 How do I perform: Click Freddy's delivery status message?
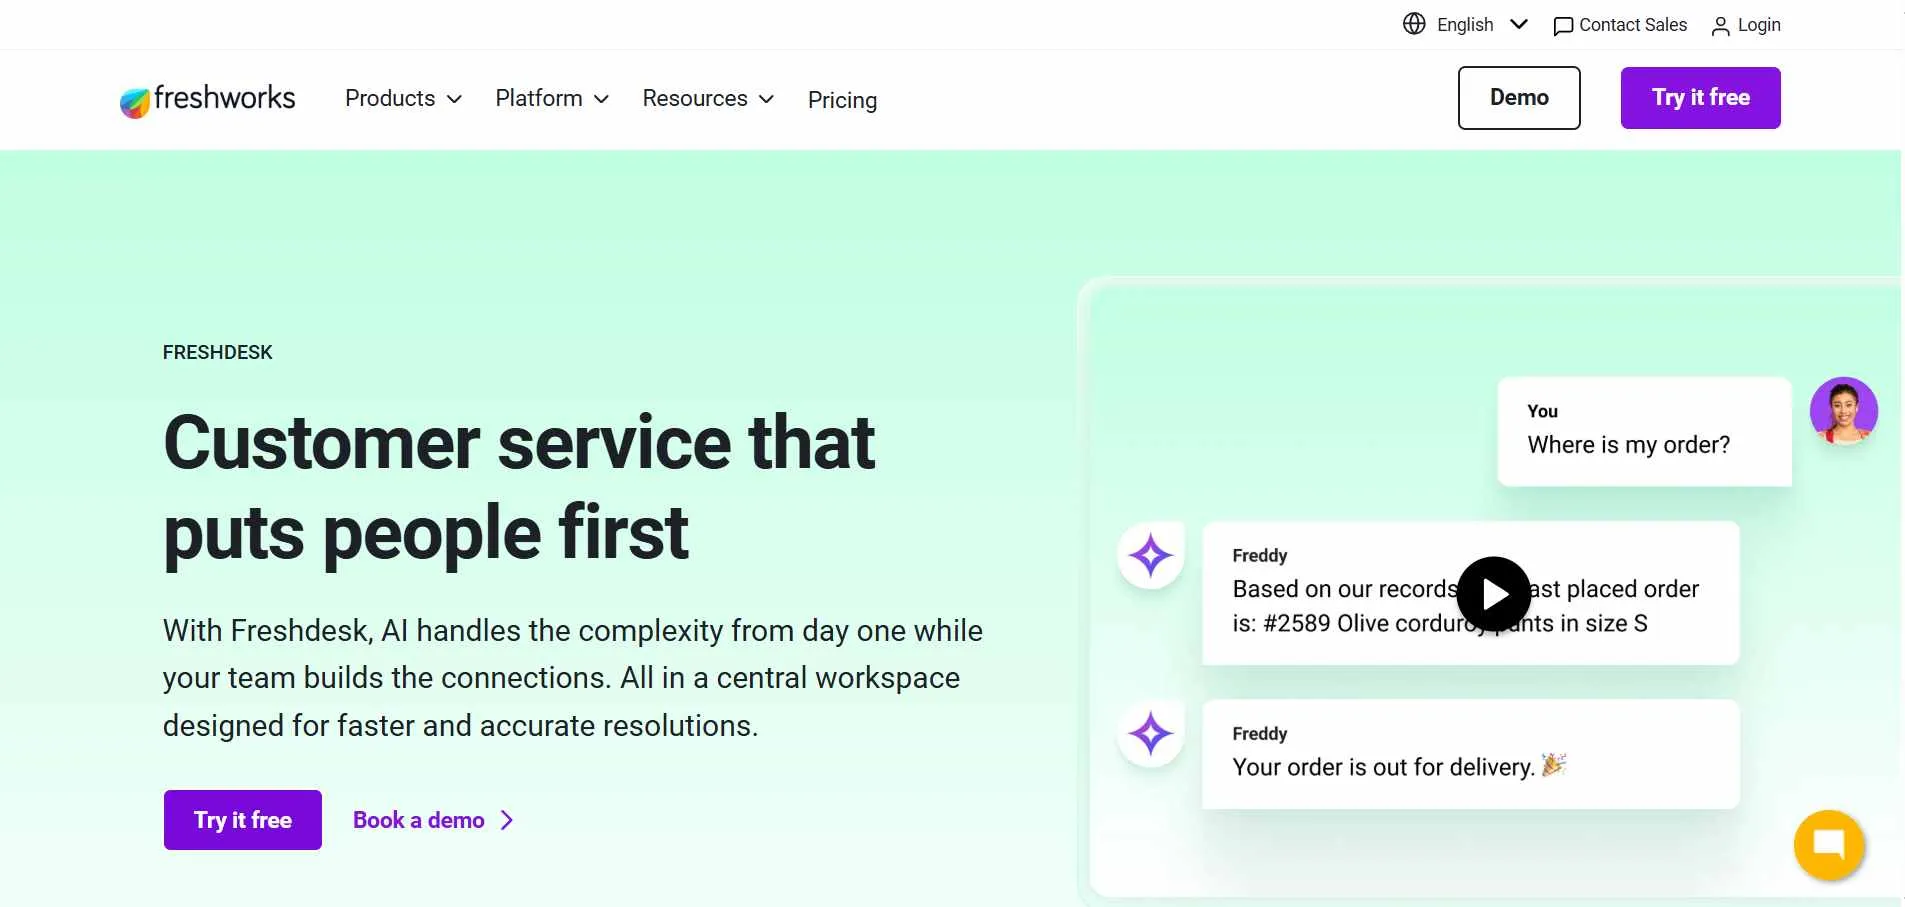point(1471,755)
